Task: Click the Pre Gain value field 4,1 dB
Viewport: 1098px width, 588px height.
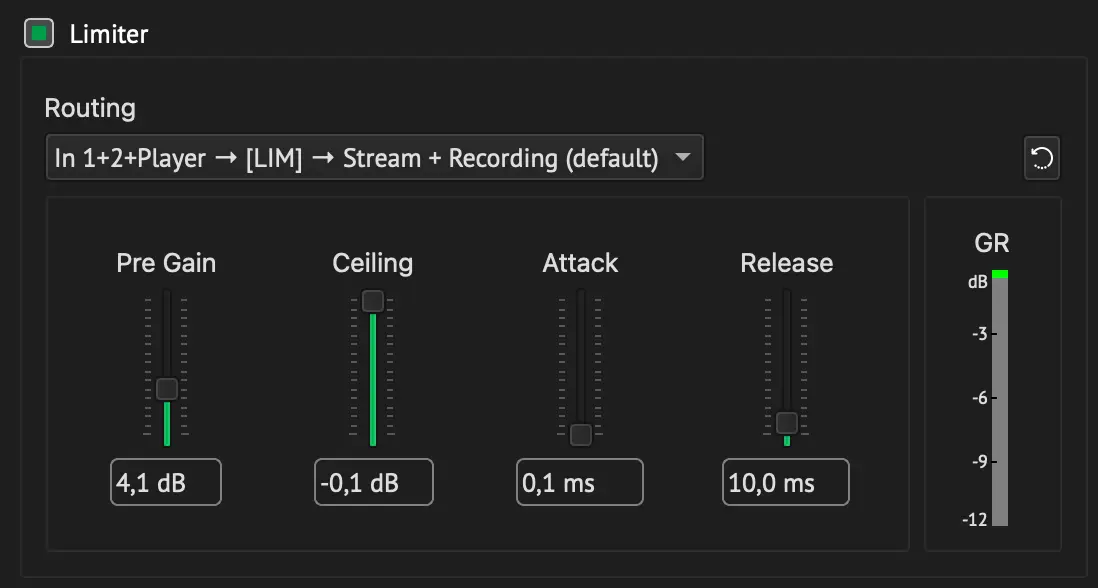Action: 166,482
